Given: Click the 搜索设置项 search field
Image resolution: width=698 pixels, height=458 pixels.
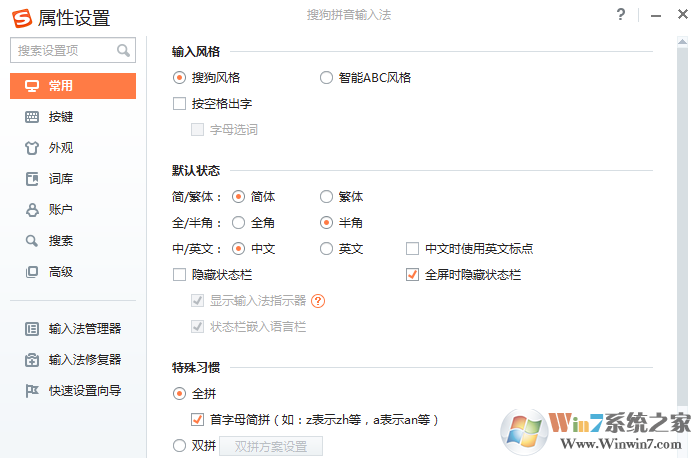Looking at the screenshot, I should click(x=65, y=49).
